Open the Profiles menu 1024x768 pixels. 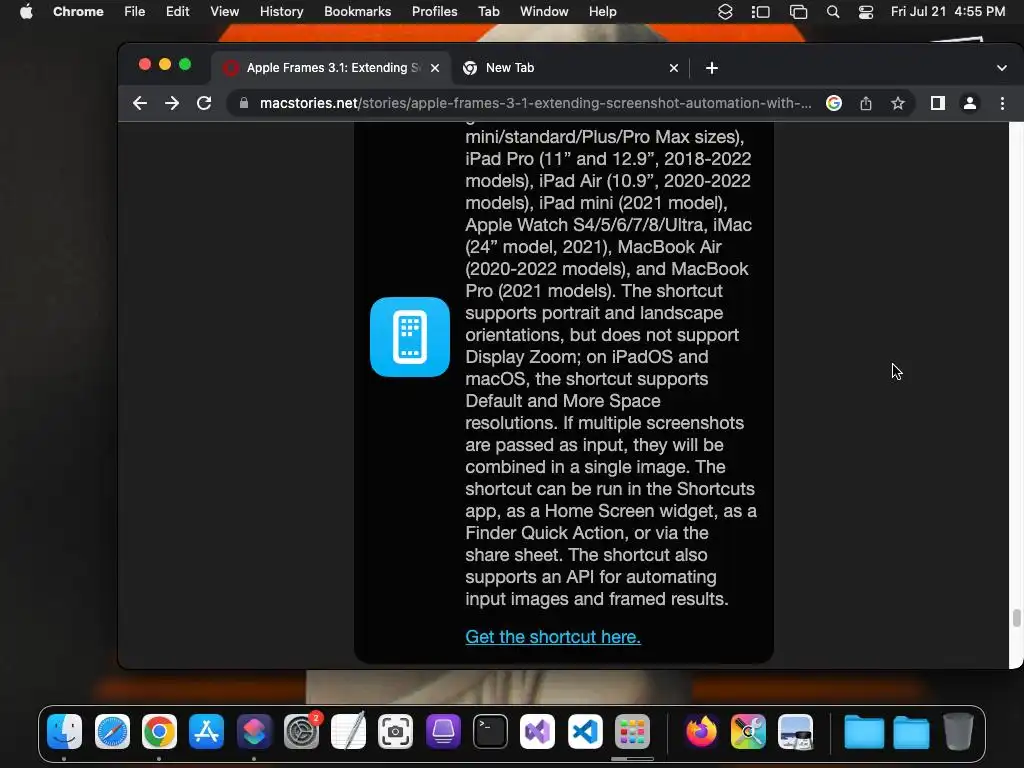point(434,12)
